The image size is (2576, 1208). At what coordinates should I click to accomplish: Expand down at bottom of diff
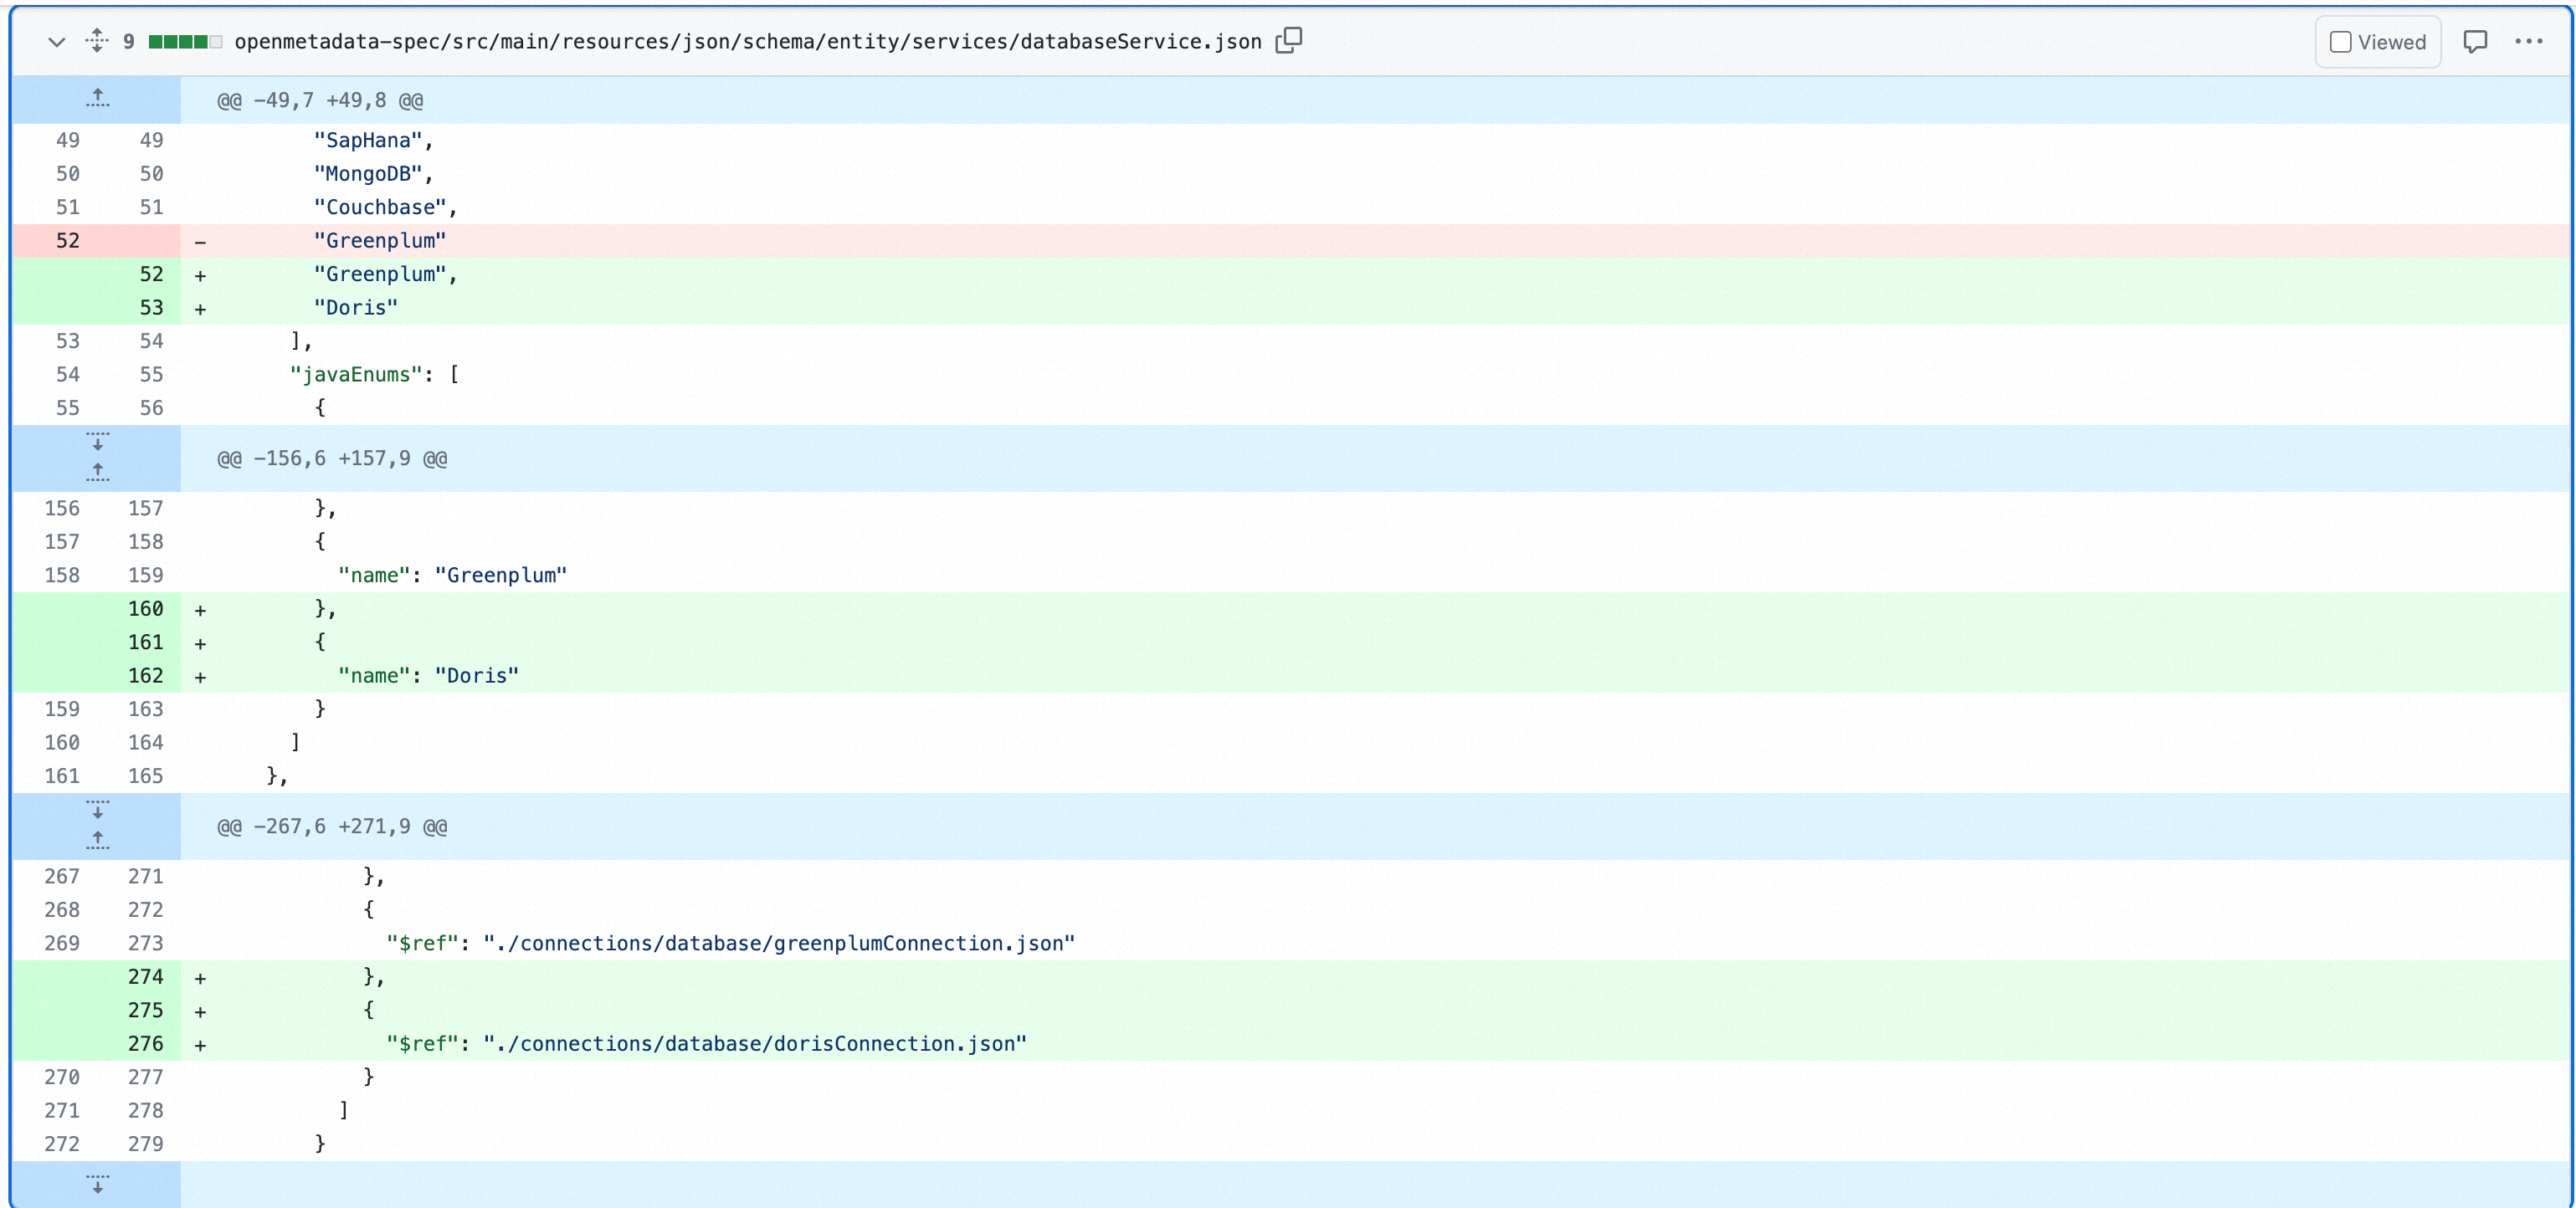97,1184
